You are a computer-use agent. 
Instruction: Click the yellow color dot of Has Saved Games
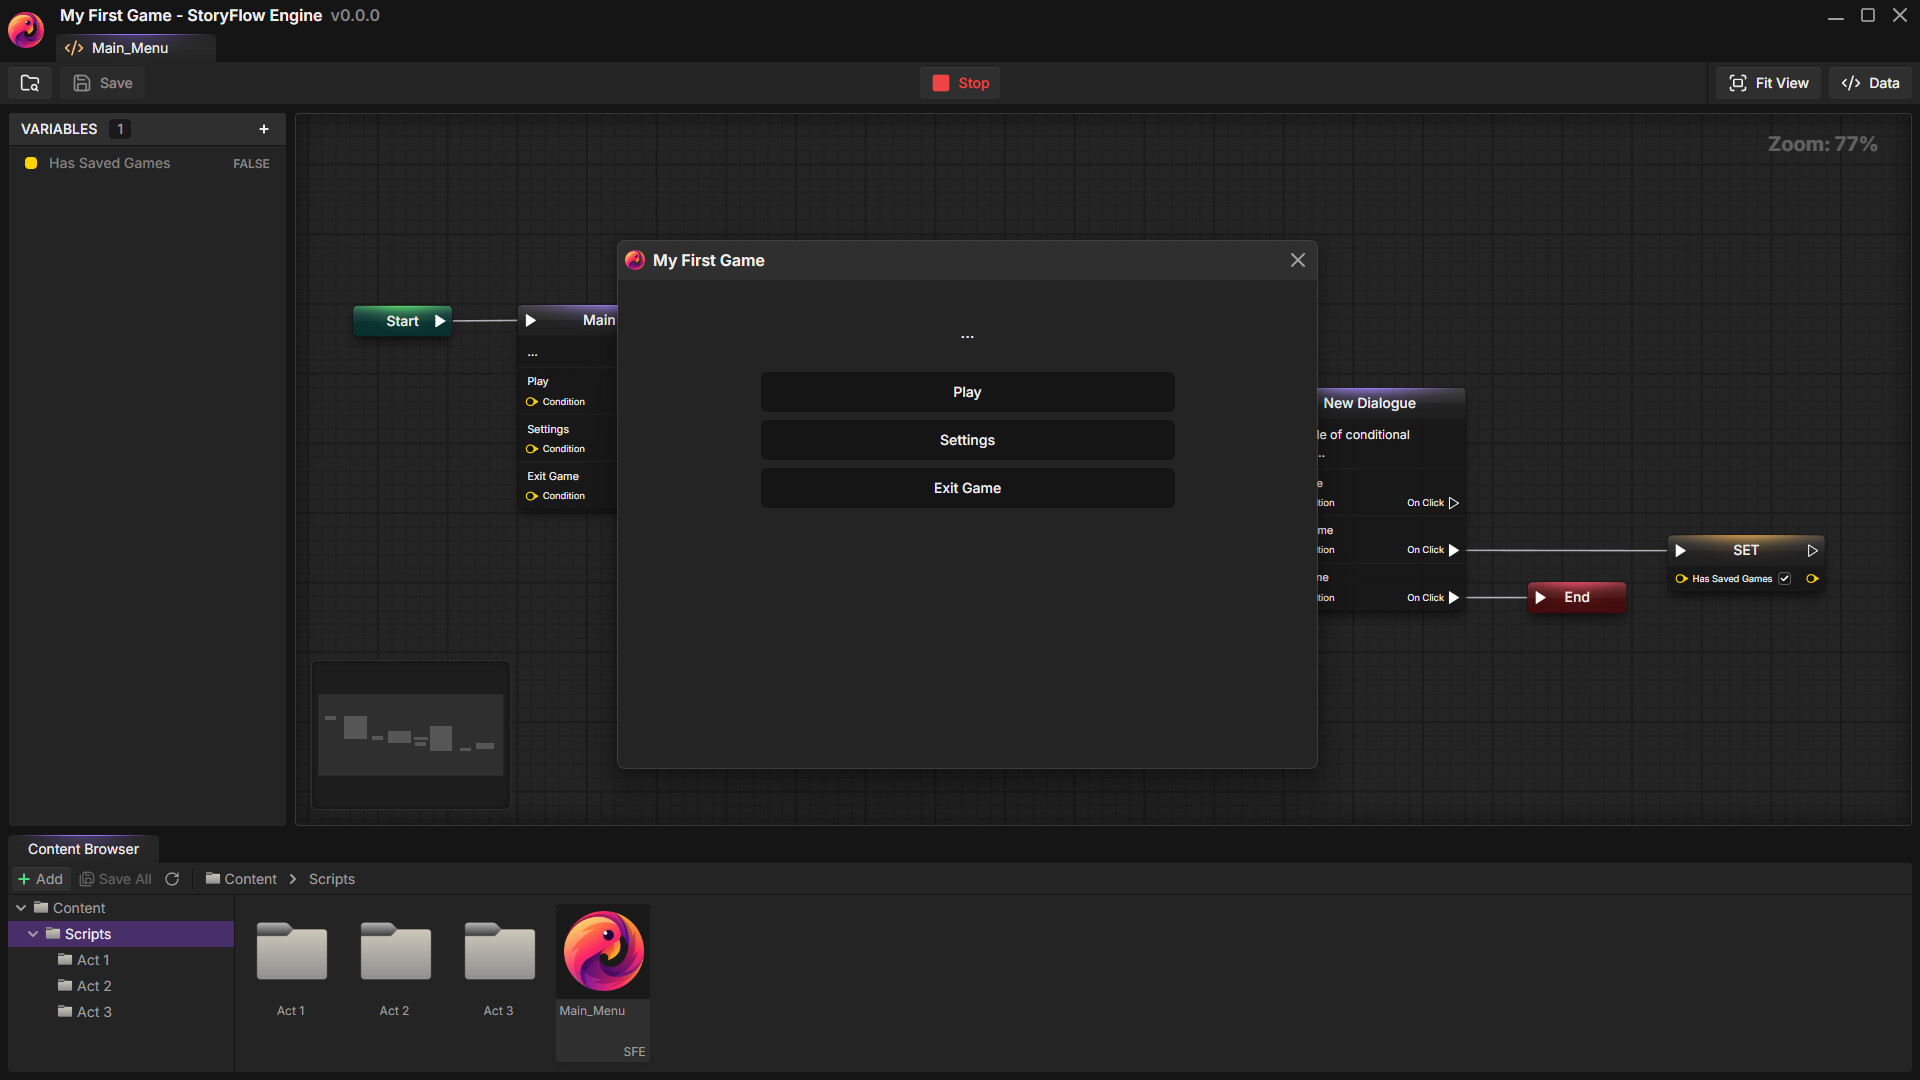pos(31,163)
